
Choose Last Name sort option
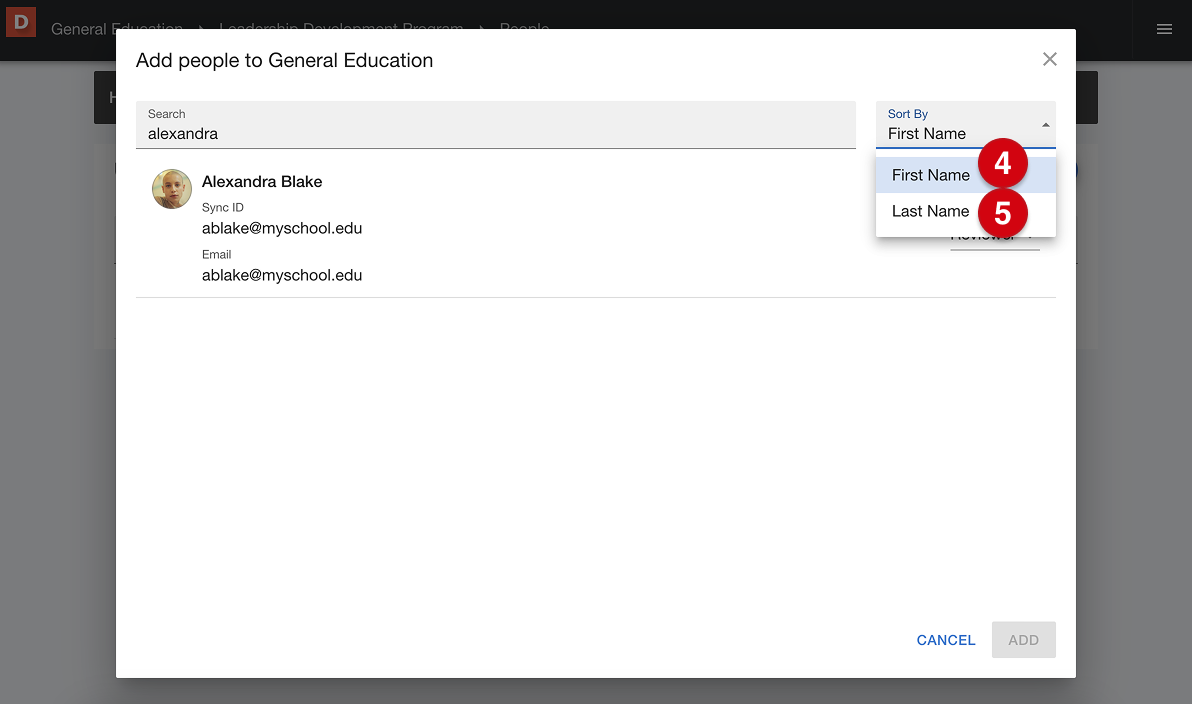(965, 211)
